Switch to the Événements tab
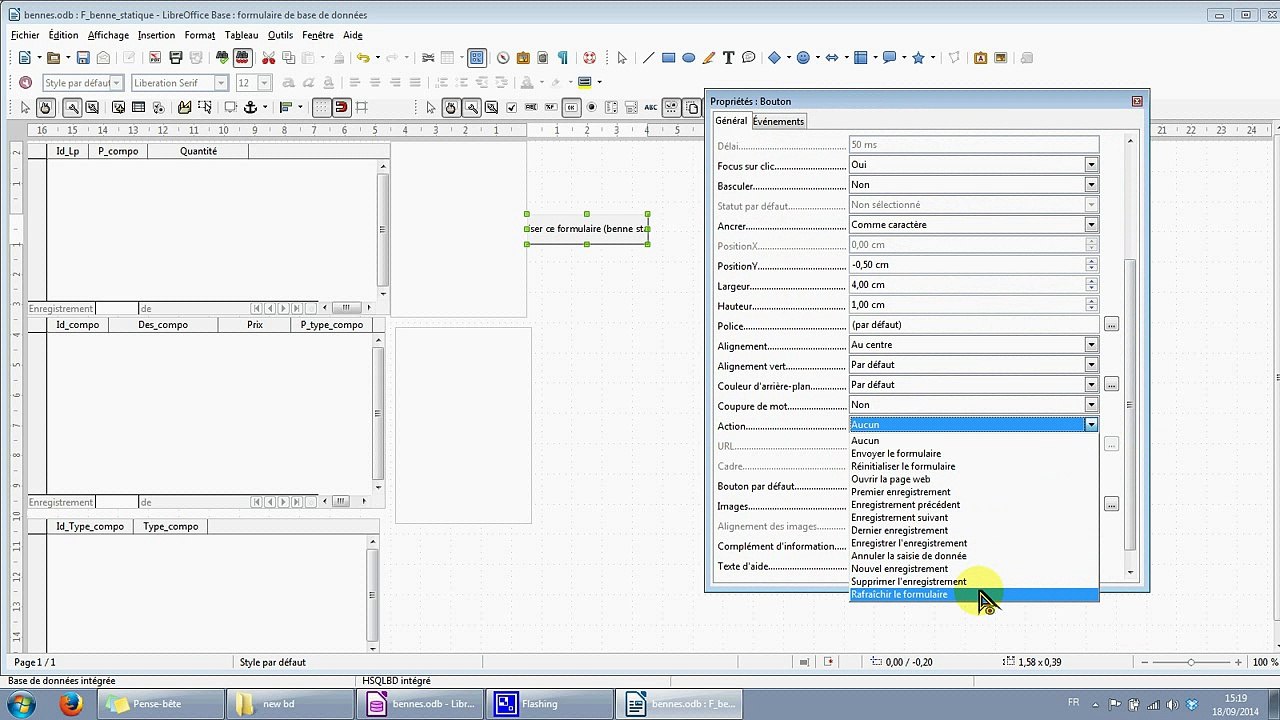The height and width of the screenshot is (720, 1280). click(x=778, y=121)
